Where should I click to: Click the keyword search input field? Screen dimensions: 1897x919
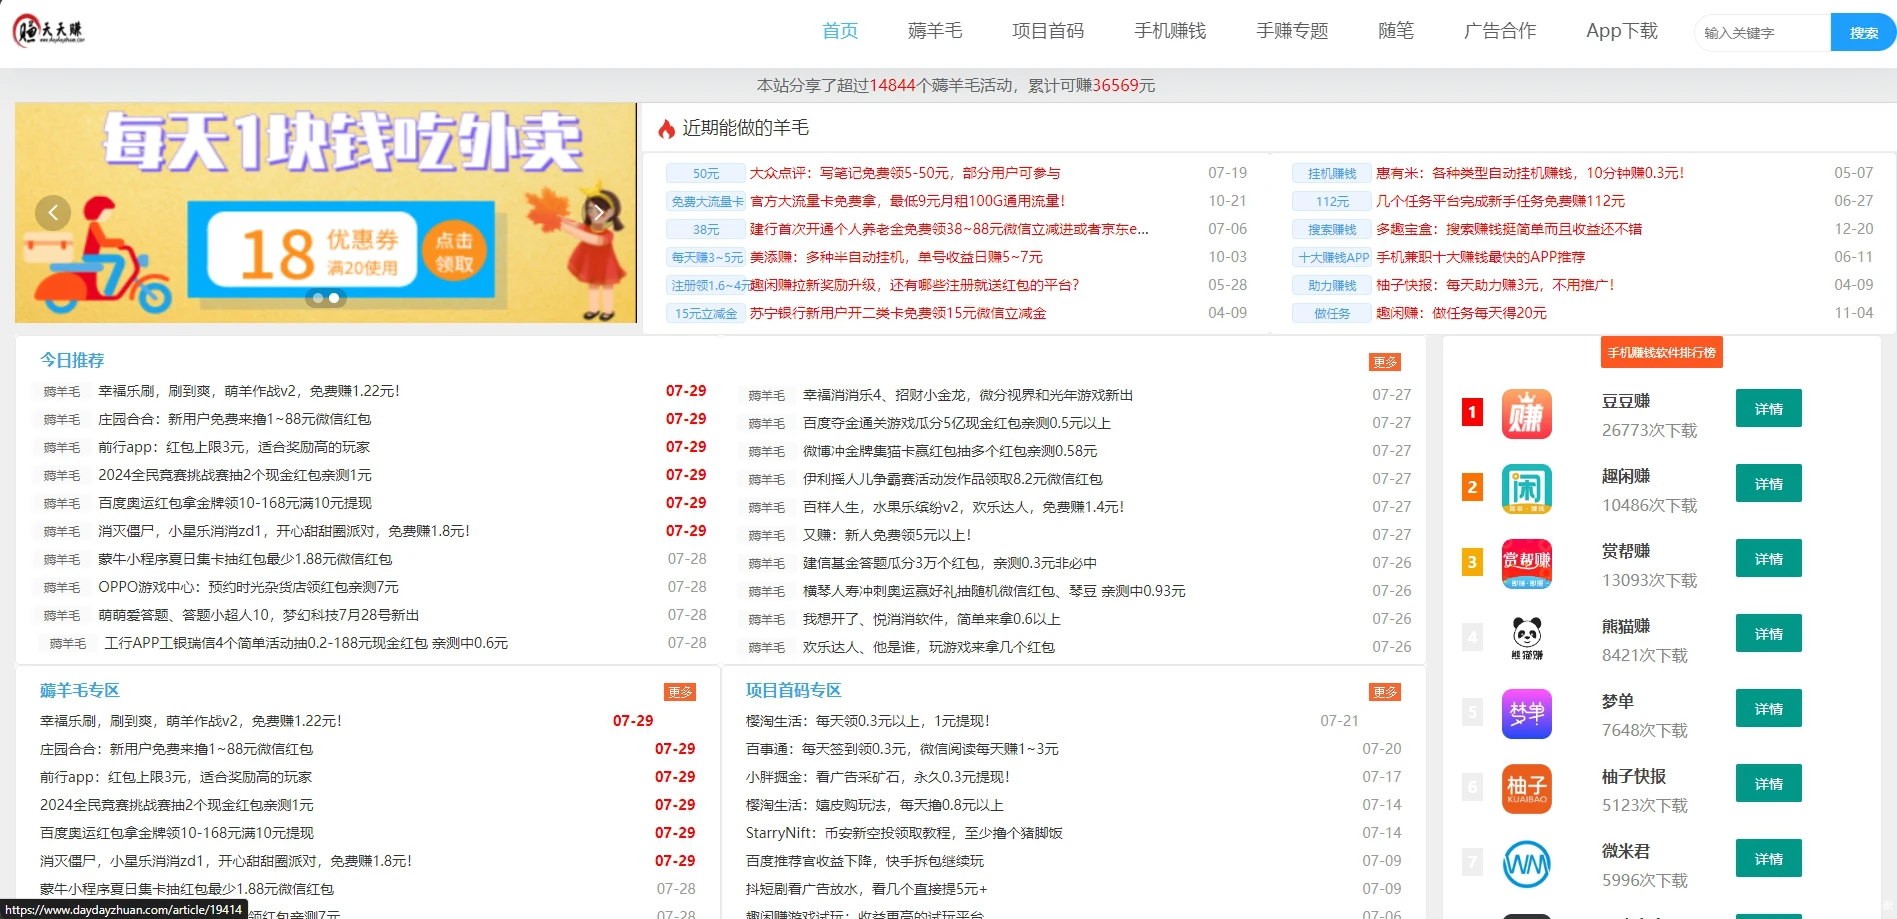[1758, 32]
